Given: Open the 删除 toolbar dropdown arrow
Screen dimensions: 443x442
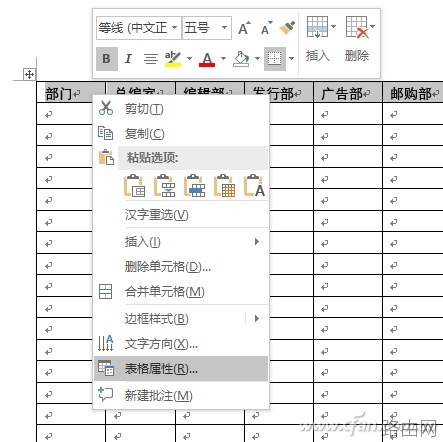Looking at the screenshot, I should point(373,26).
